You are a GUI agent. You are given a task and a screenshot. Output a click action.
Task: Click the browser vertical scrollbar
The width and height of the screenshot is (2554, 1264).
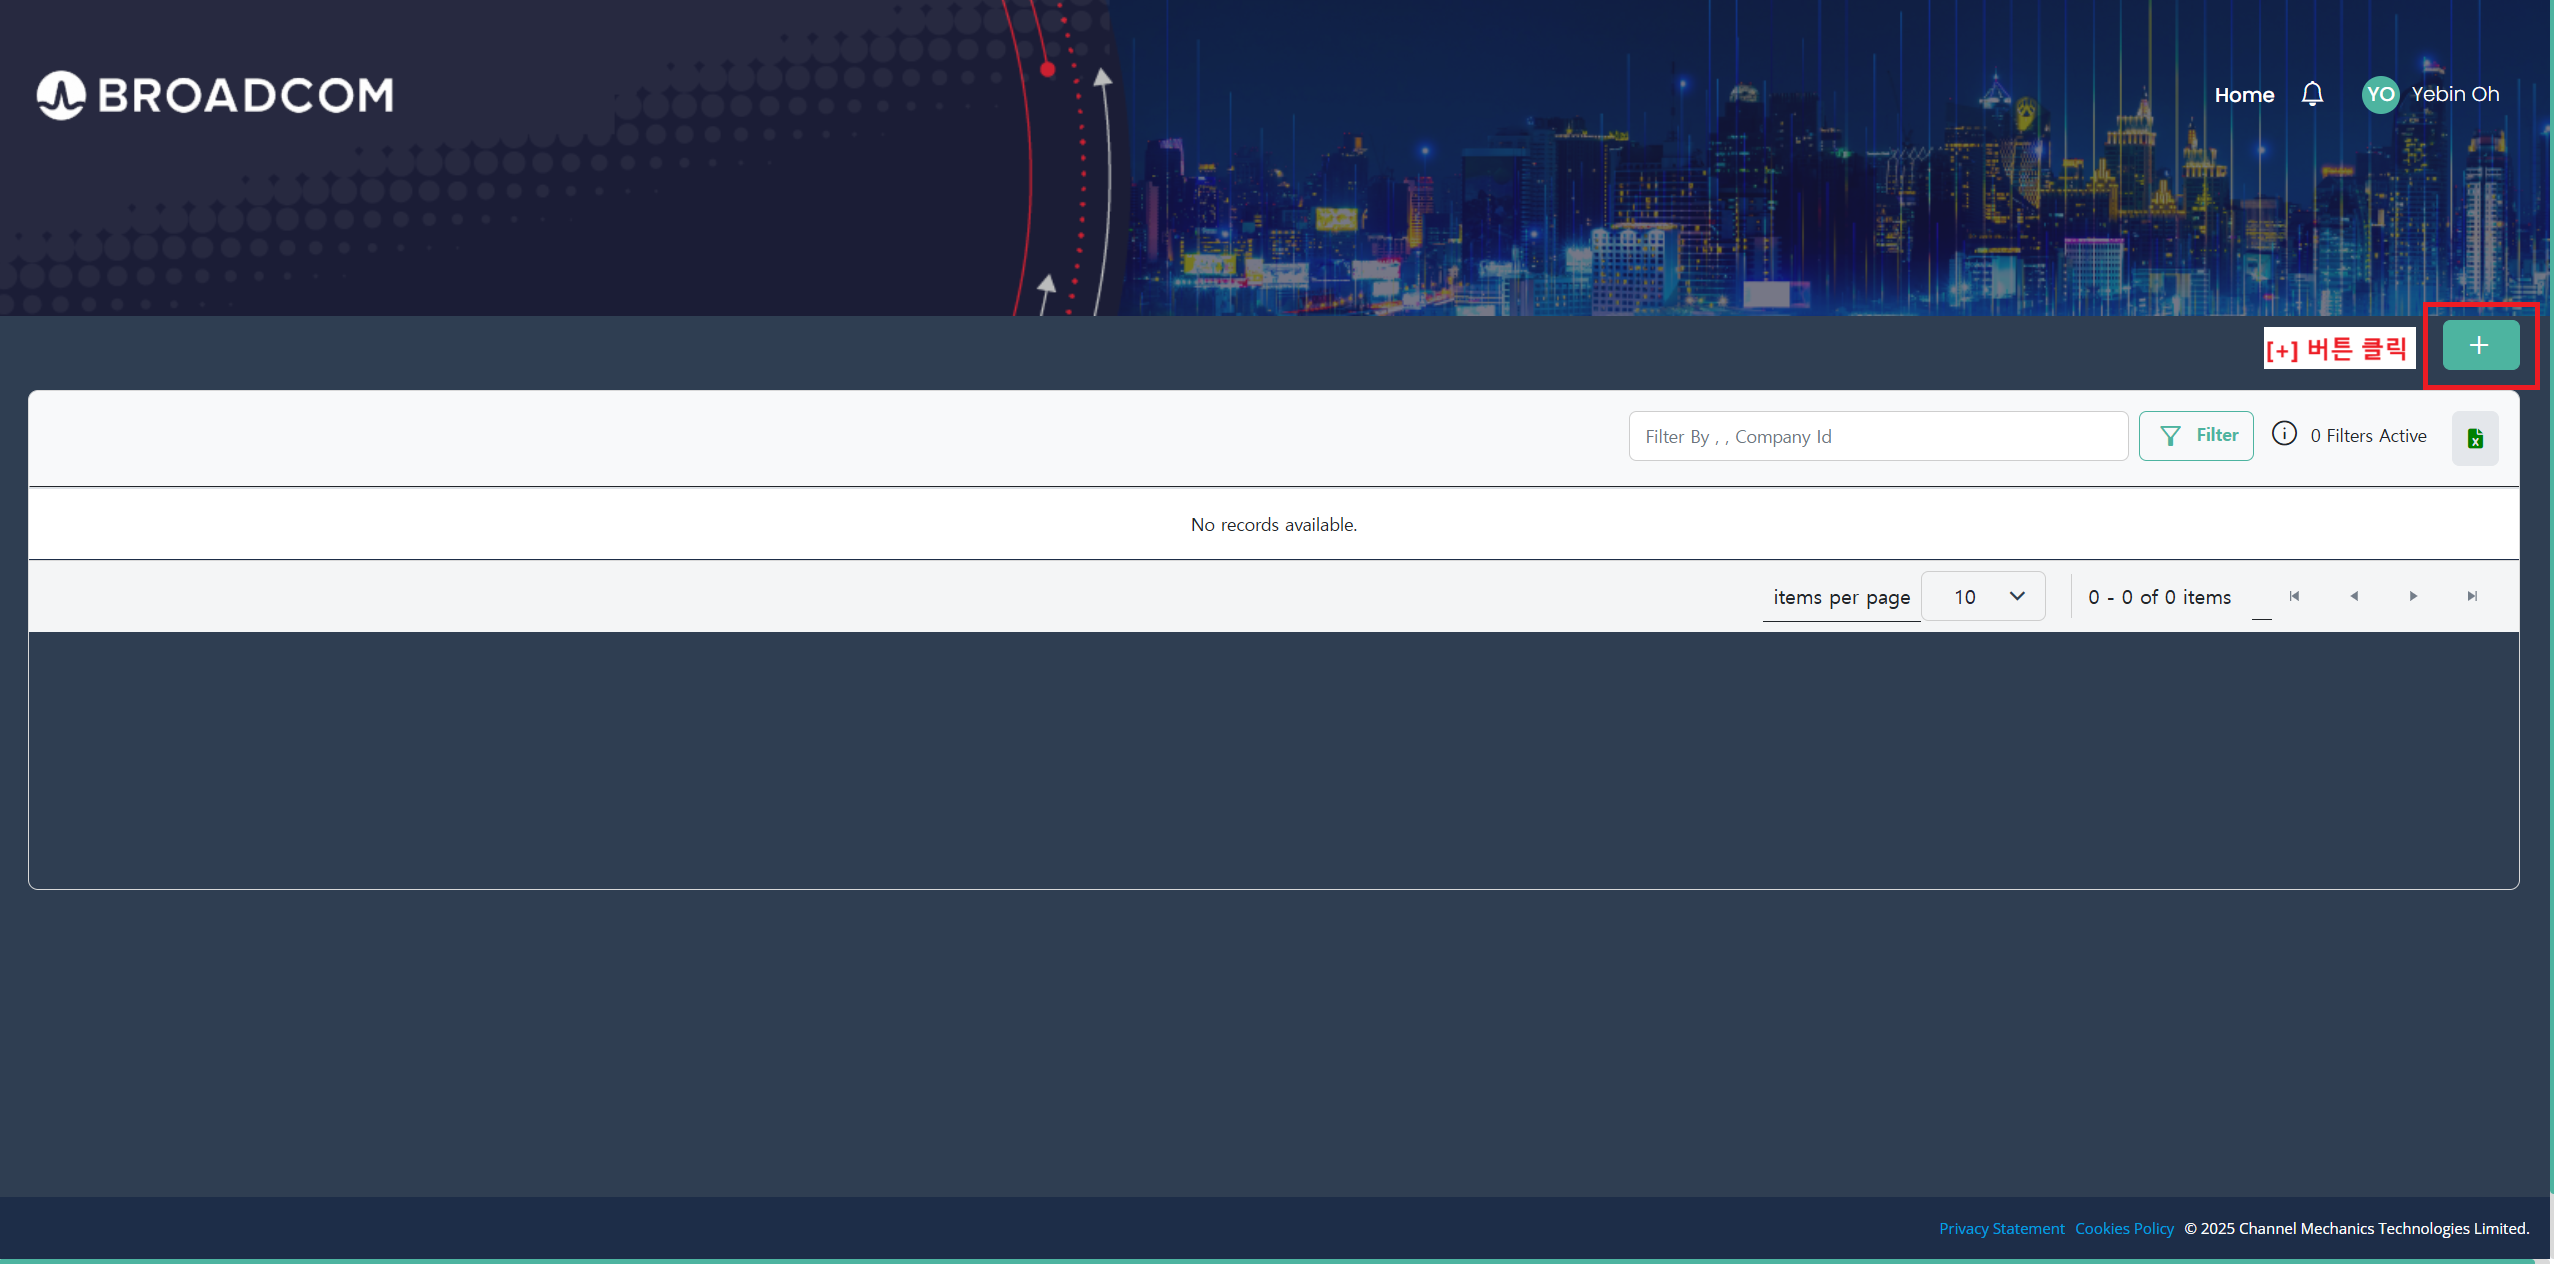[x=2551, y=600]
